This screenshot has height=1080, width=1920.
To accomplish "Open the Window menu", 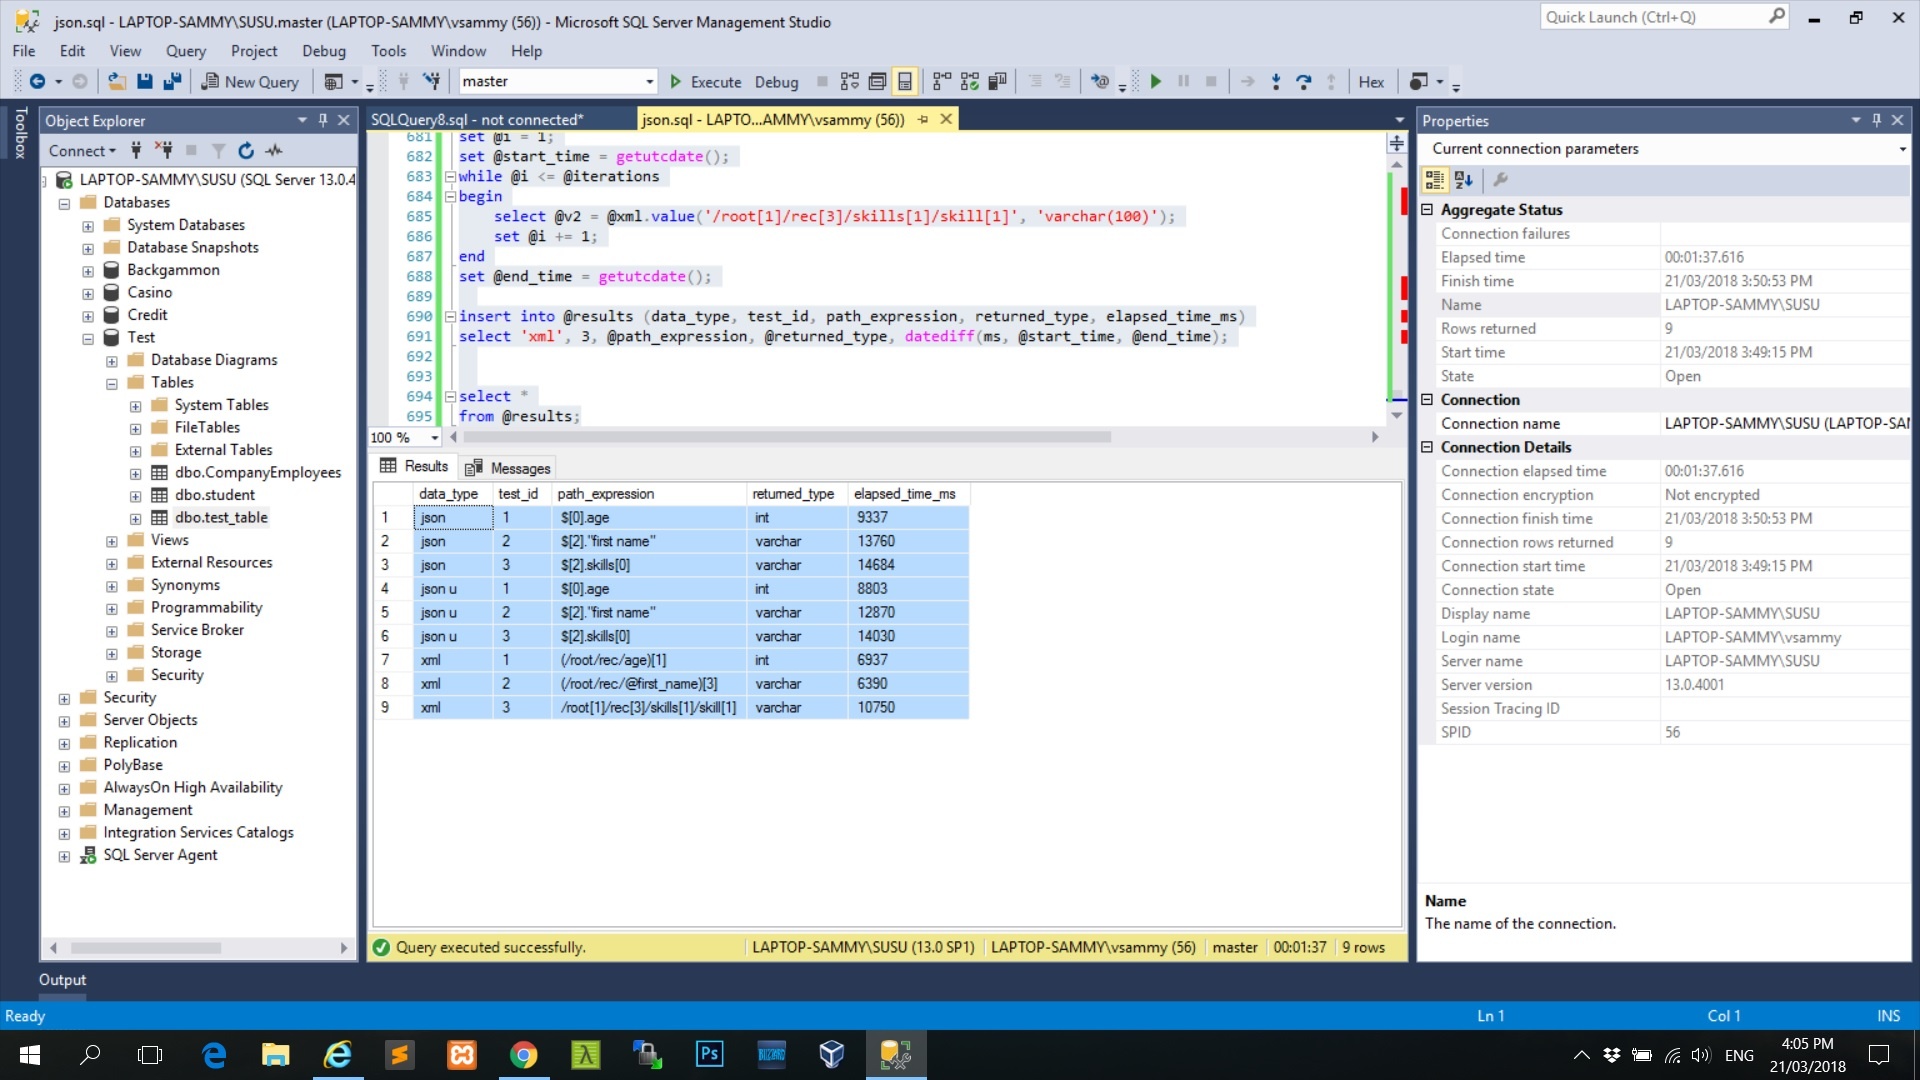I will click(x=458, y=51).
